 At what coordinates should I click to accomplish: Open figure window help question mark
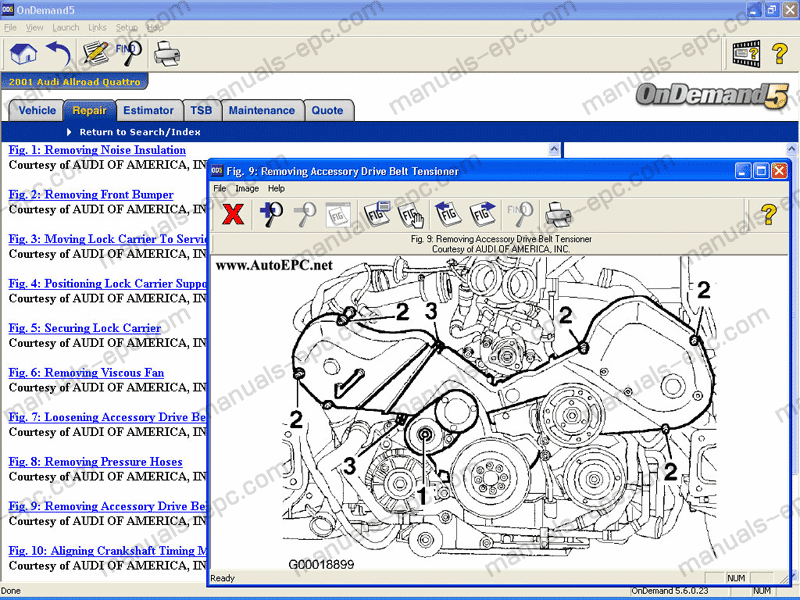click(x=768, y=214)
